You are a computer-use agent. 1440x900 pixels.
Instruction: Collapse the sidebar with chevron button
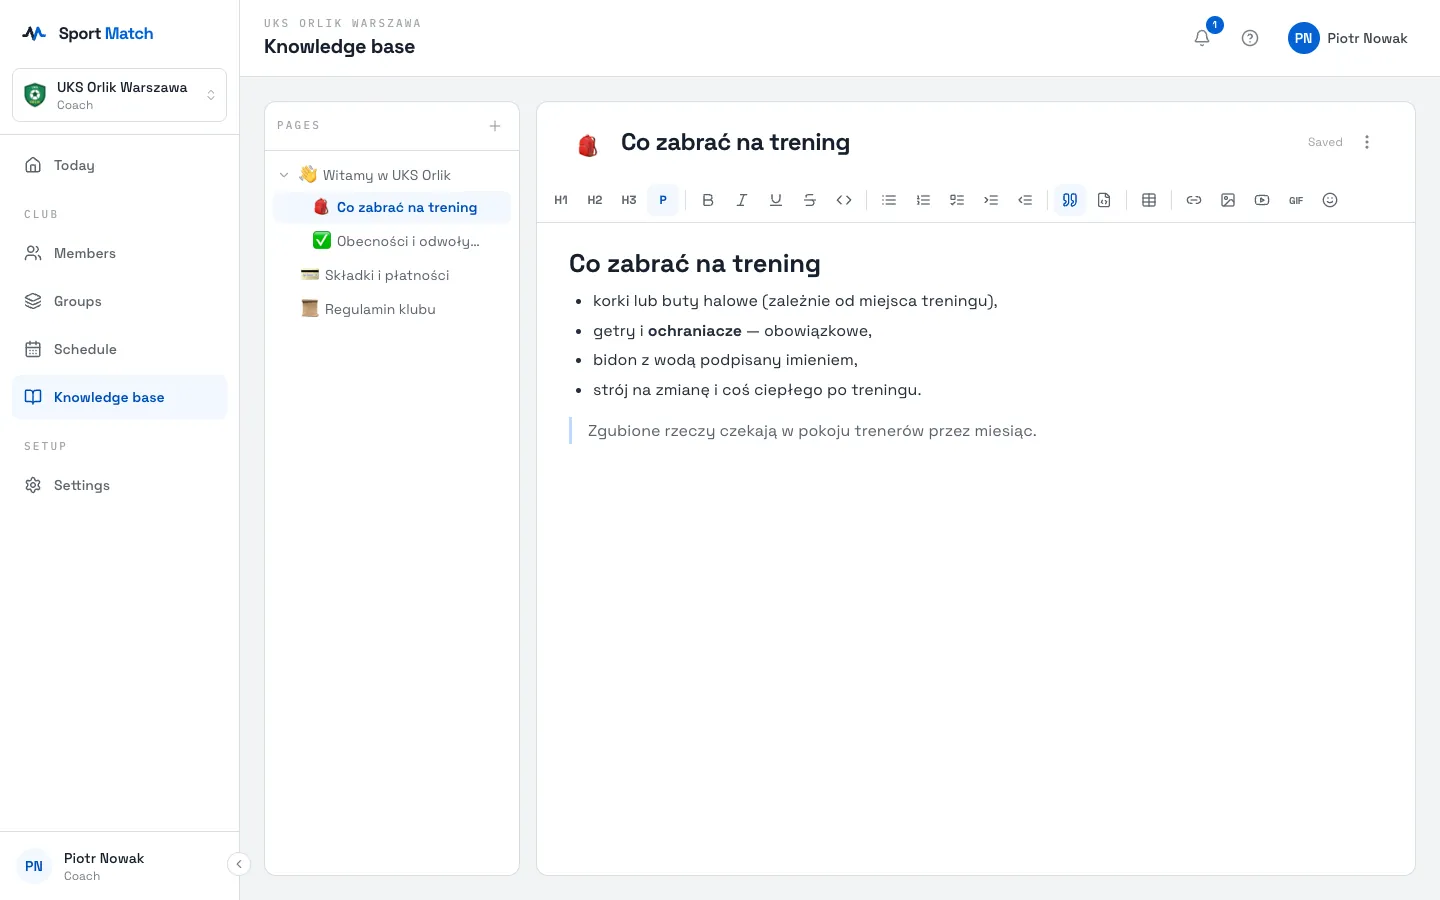pyautogui.click(x=239, y=864)
